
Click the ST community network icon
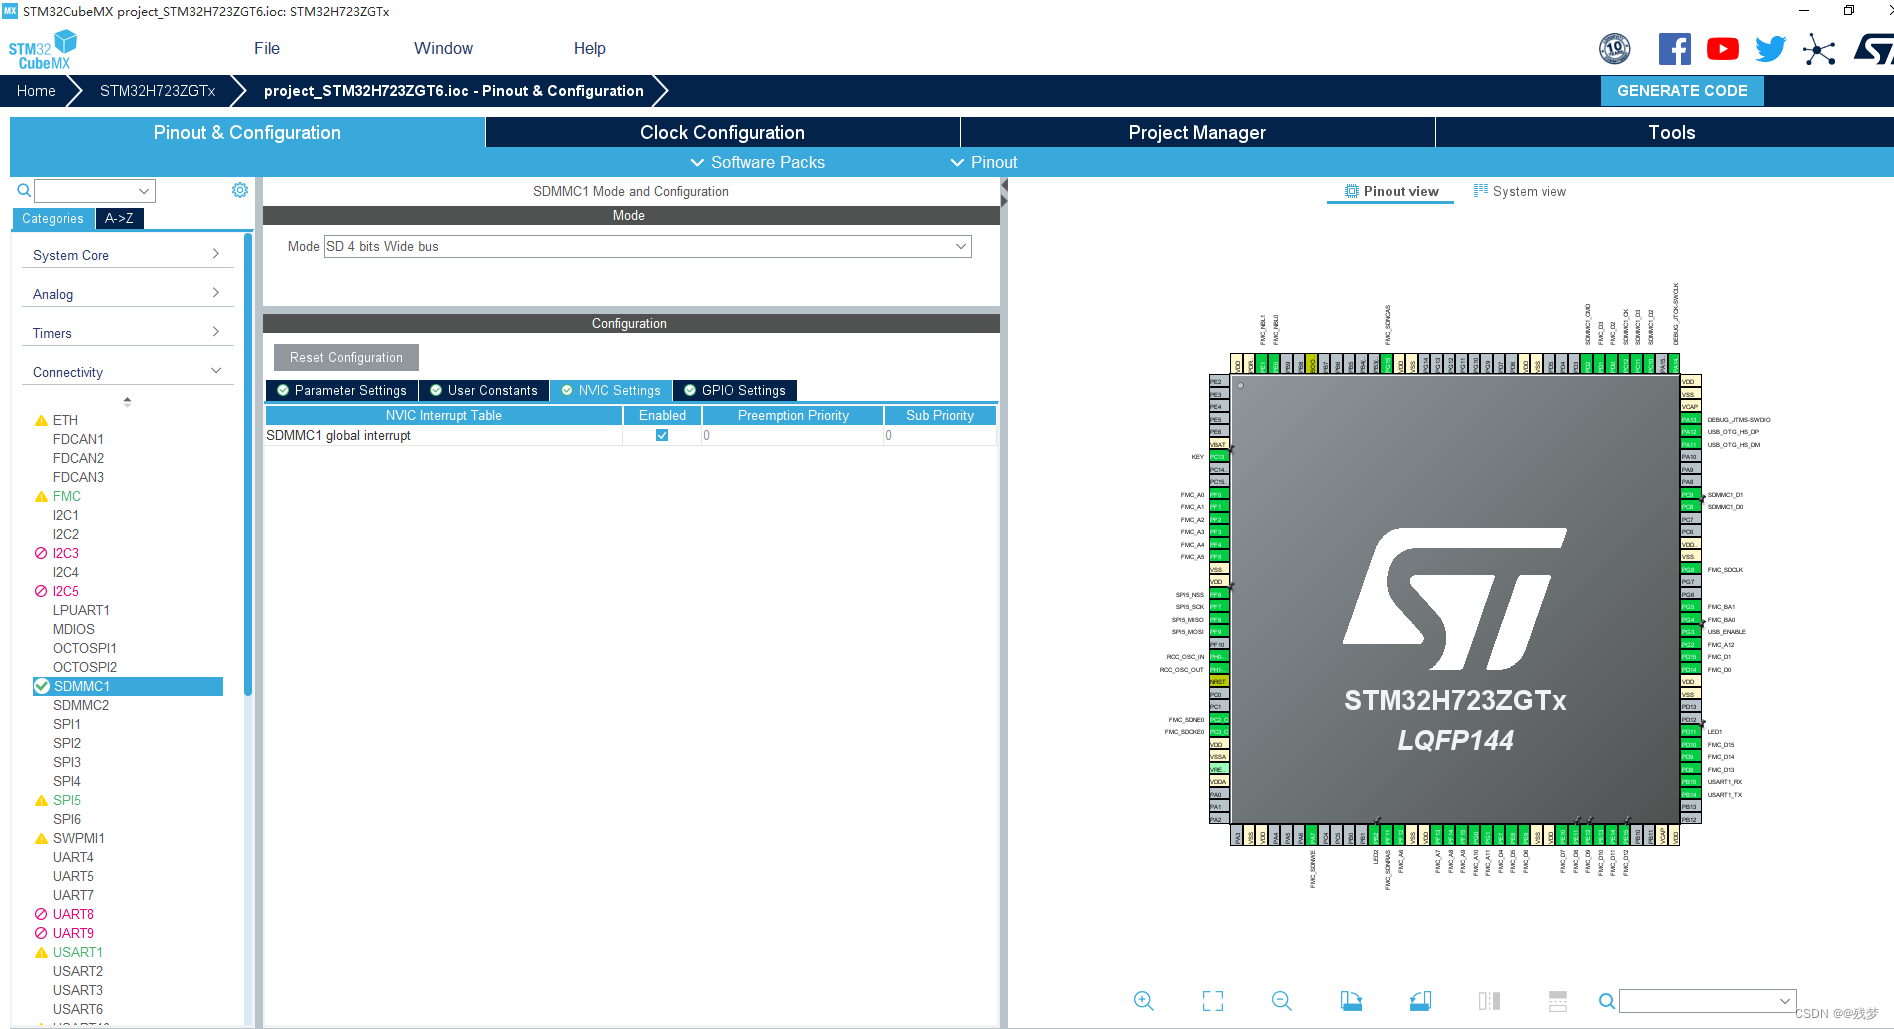pos(1819,49)
